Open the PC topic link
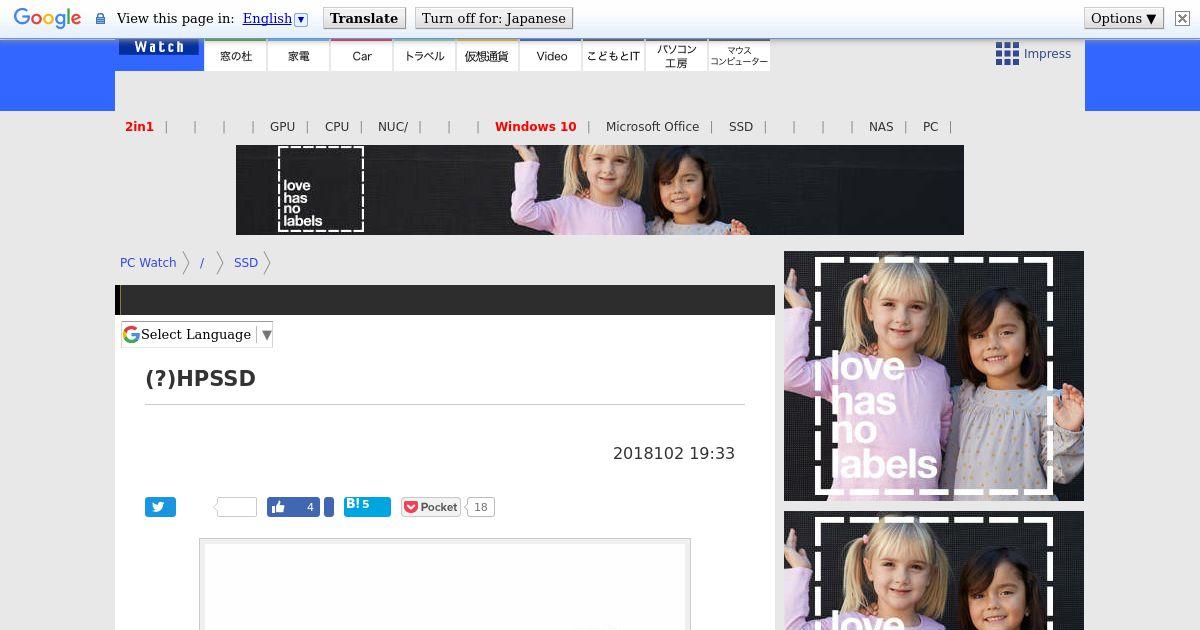 click(x=930, y=127)
